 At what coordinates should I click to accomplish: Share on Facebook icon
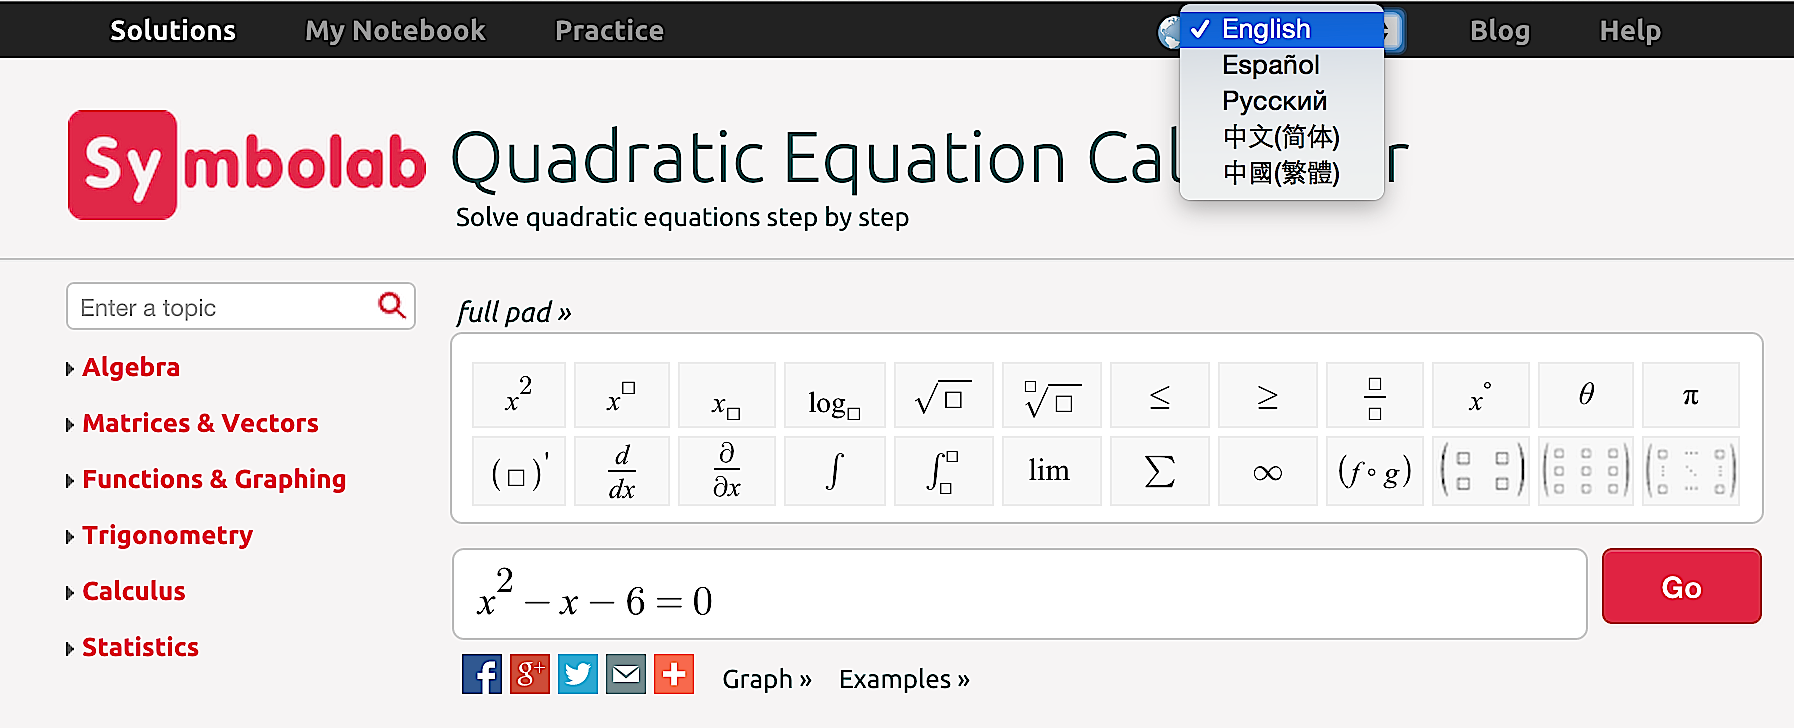point(481,675)
